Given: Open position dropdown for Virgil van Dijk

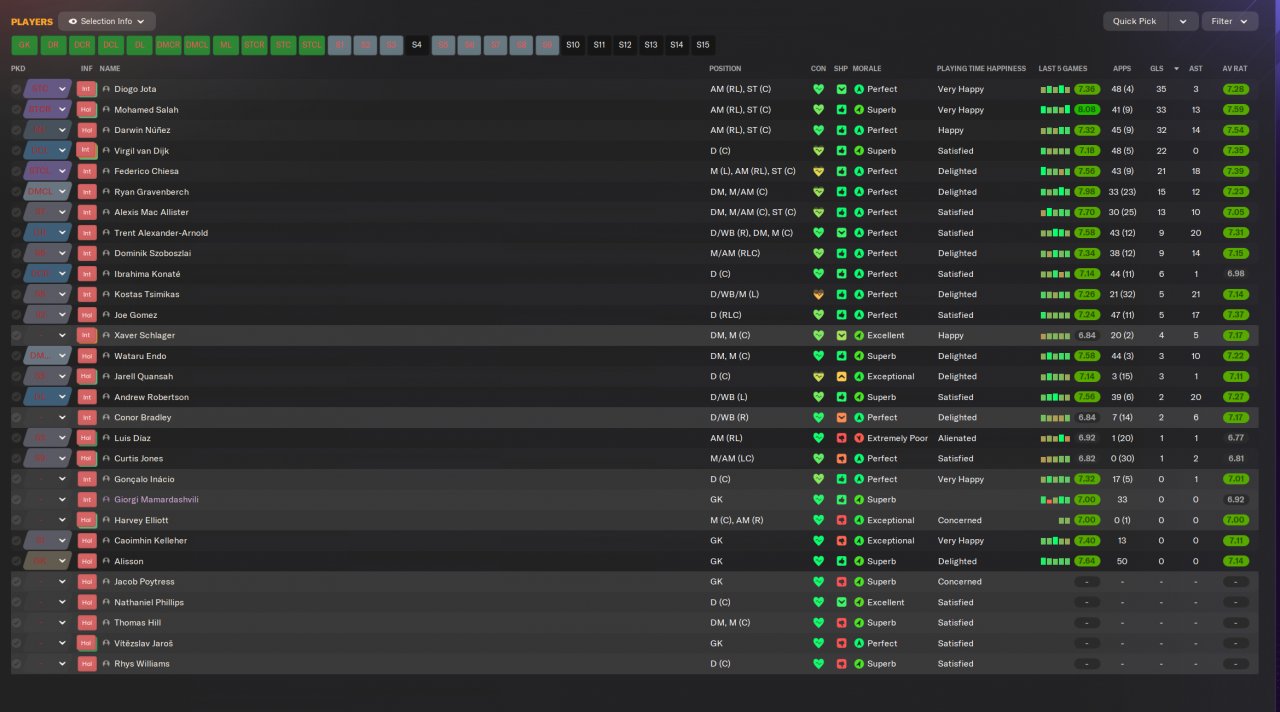Looking at the screenshot, I should coord(62,151).
